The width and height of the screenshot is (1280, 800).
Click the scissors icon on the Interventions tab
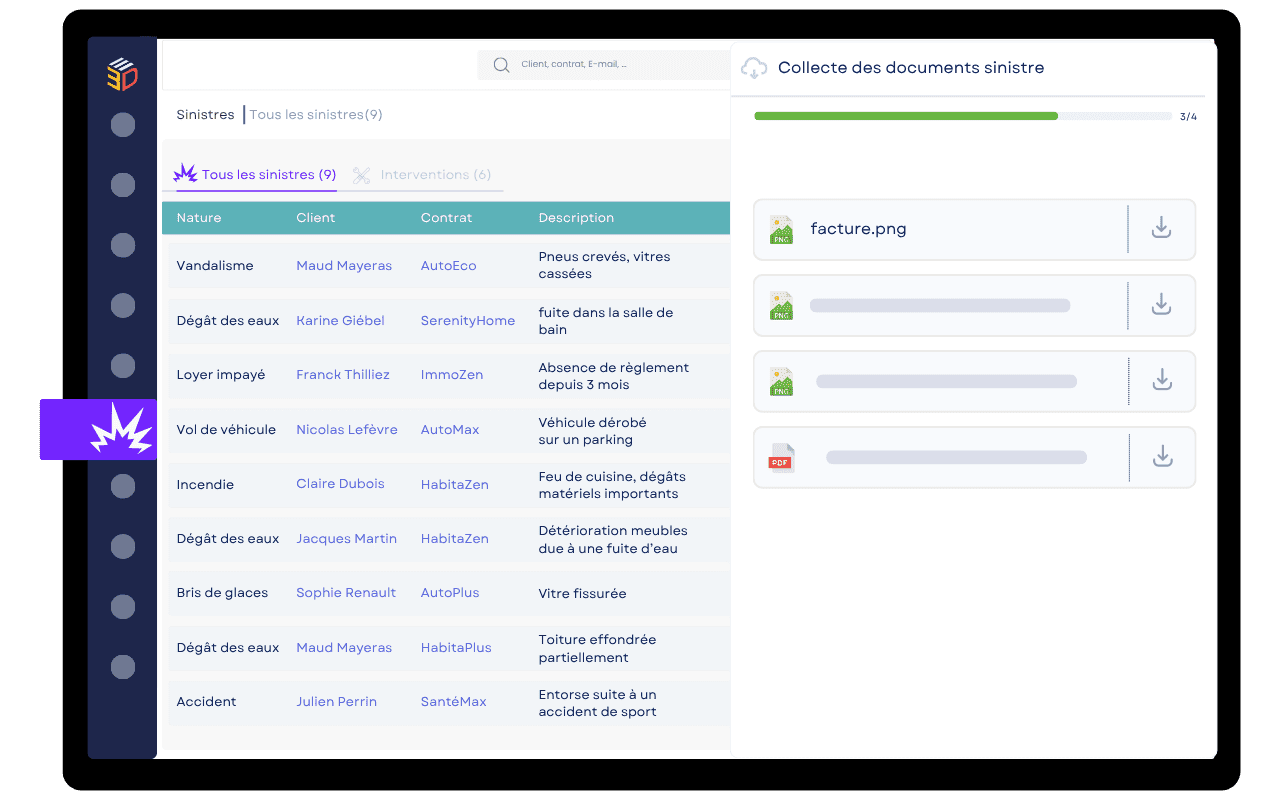pyautogui.click(x=362, y=174)
